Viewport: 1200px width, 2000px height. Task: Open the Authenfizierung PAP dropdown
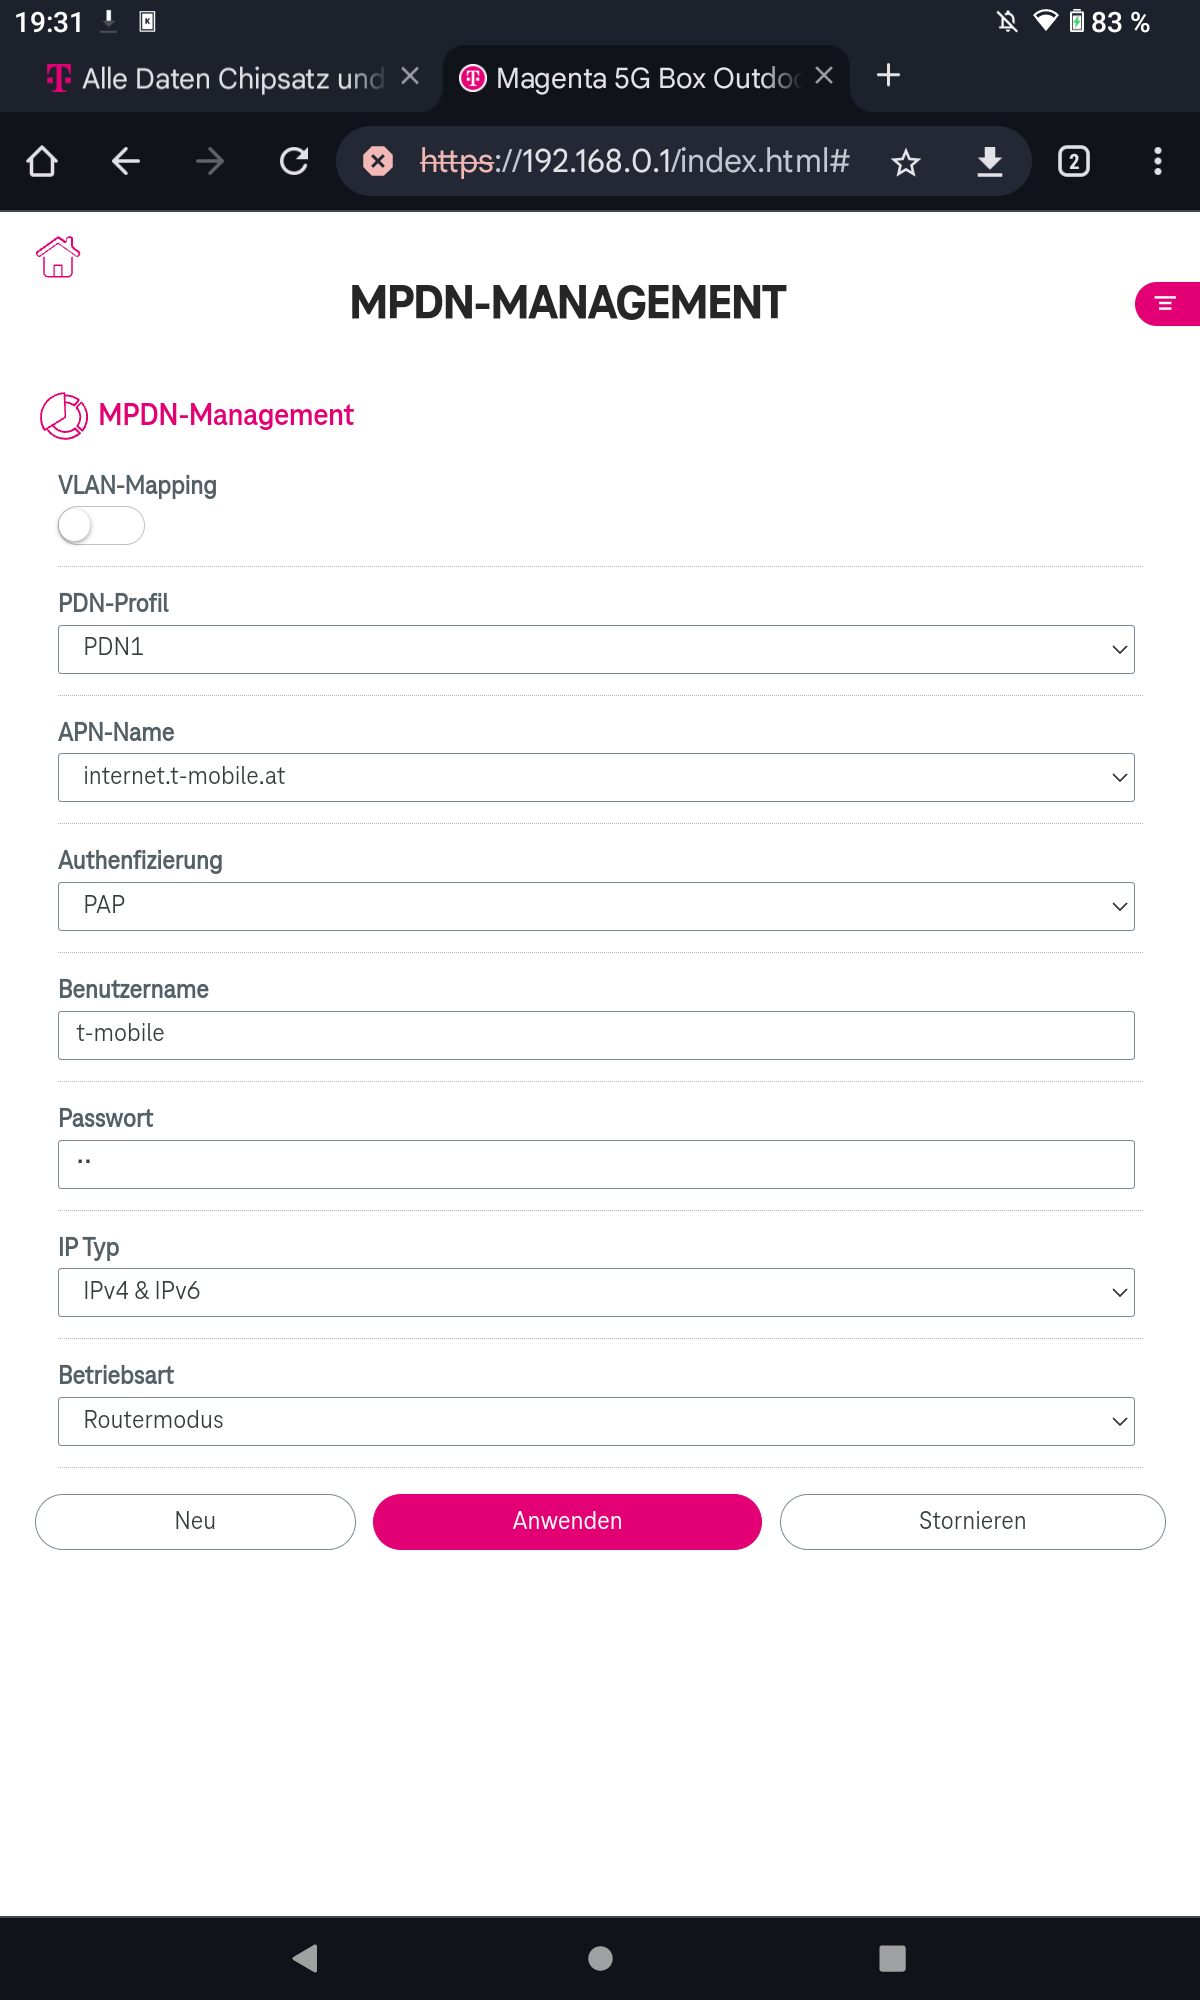[x=596, y=907]
